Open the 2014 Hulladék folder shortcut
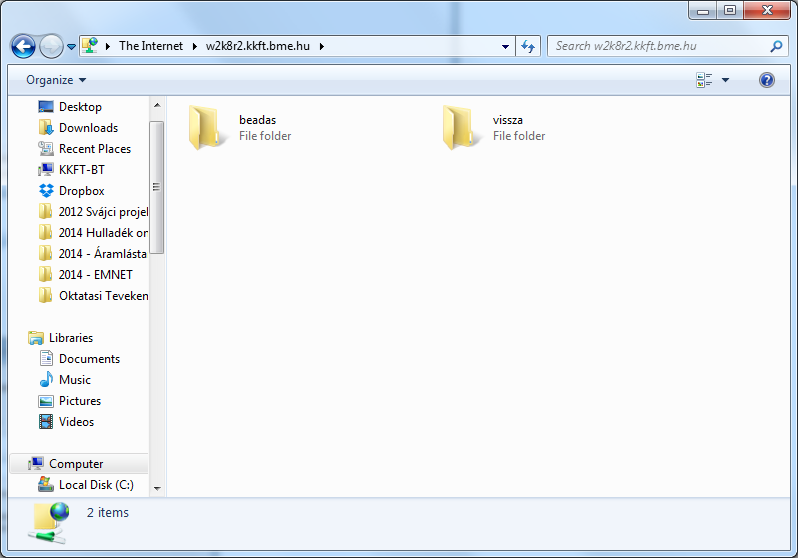798x558 pixels. point(103,233)
